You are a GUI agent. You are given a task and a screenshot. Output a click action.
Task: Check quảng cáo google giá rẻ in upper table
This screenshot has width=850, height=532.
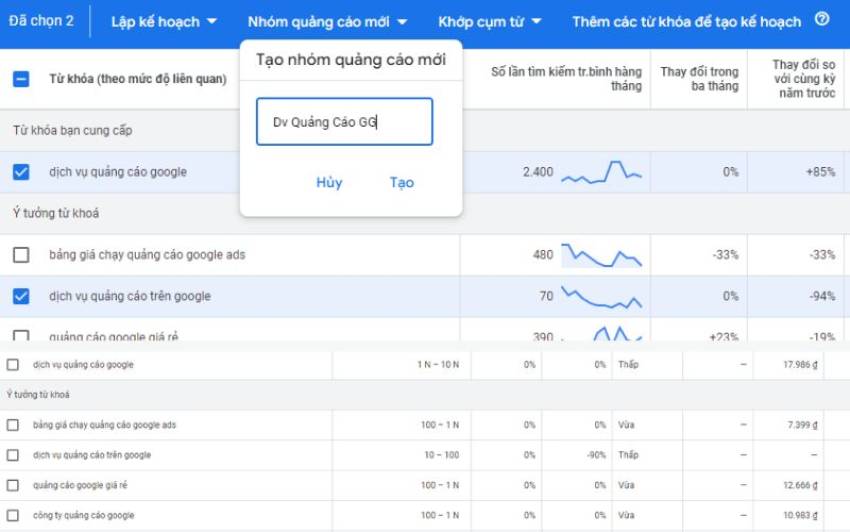[21, 336]
